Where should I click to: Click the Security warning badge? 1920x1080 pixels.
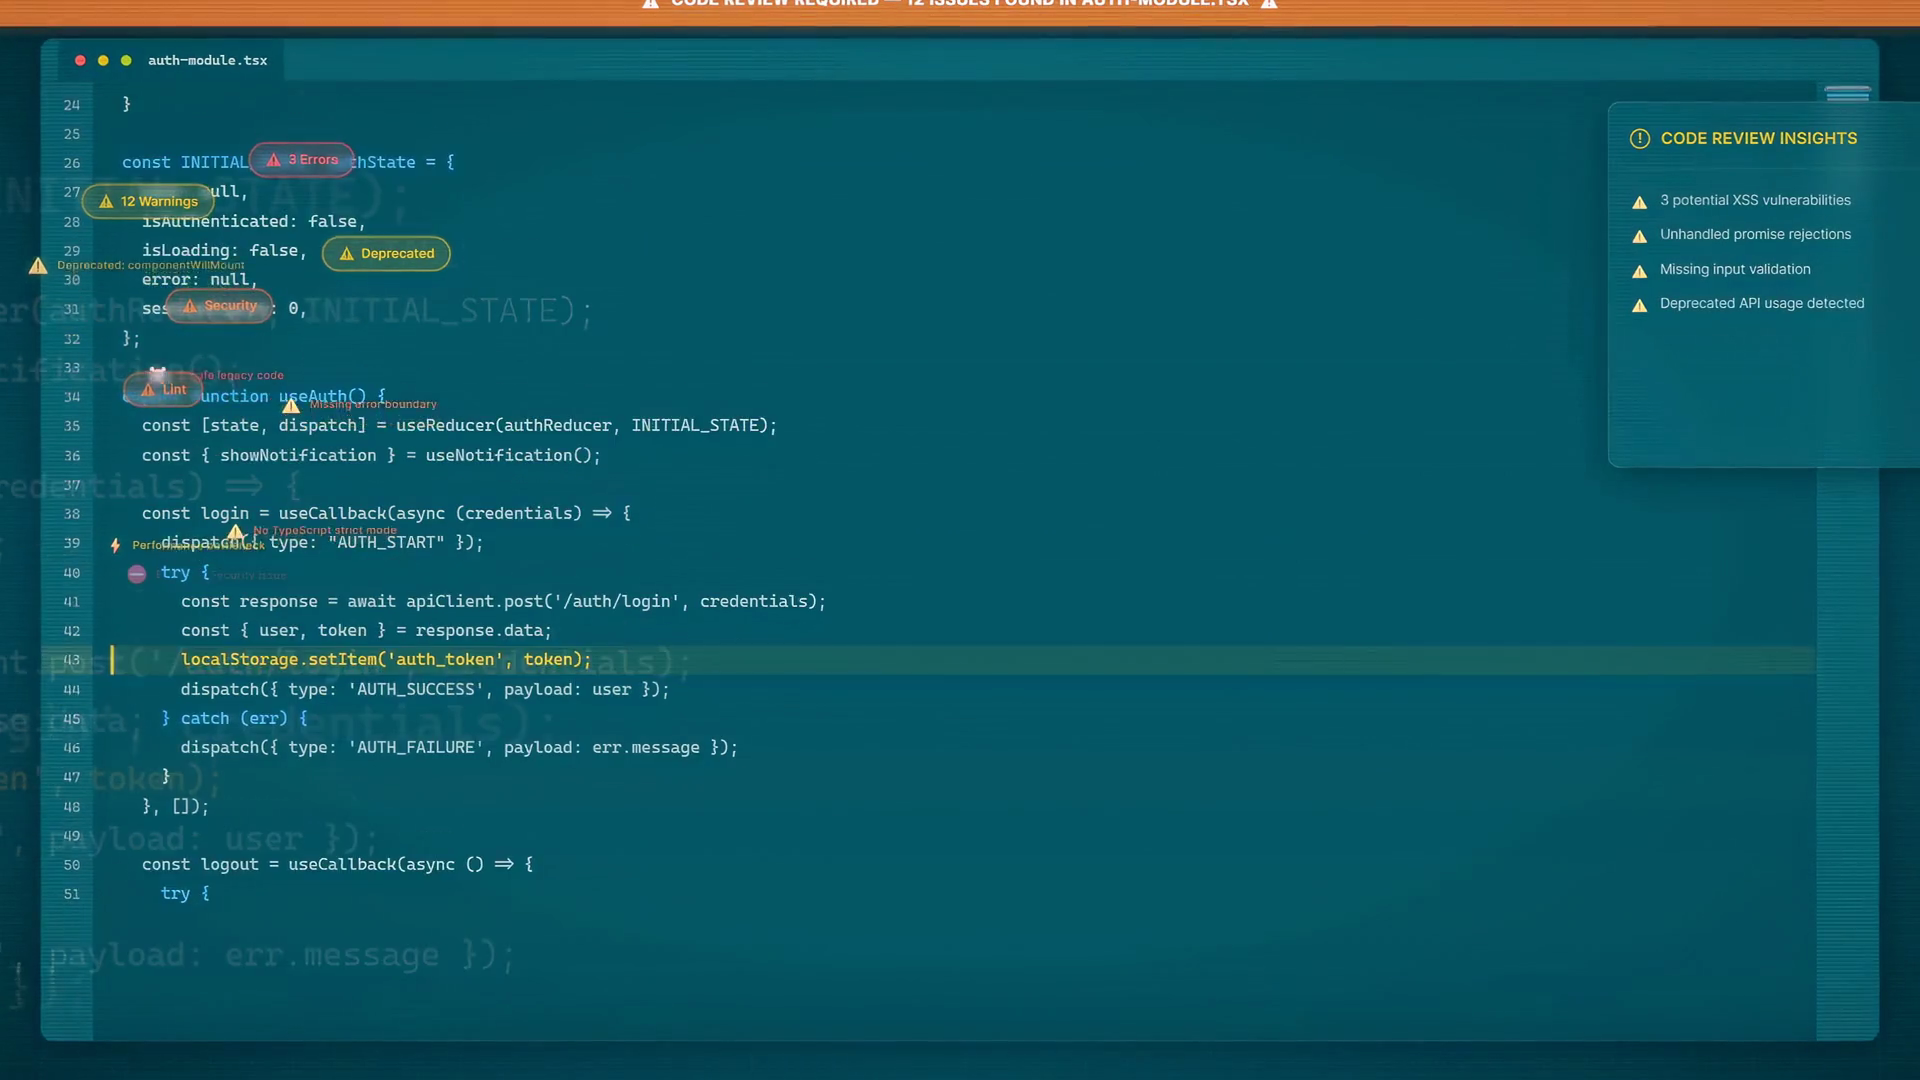click(220, 306)
